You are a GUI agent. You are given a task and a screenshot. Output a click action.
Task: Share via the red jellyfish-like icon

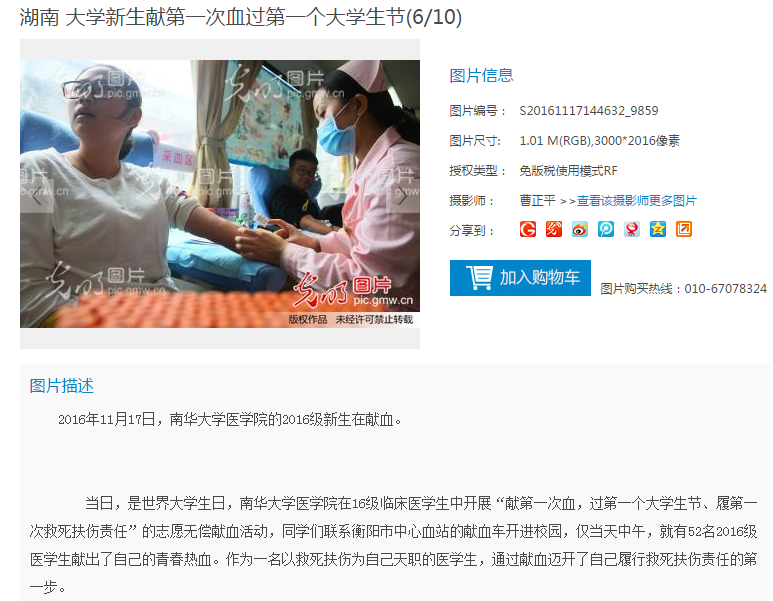coord(632,229)
